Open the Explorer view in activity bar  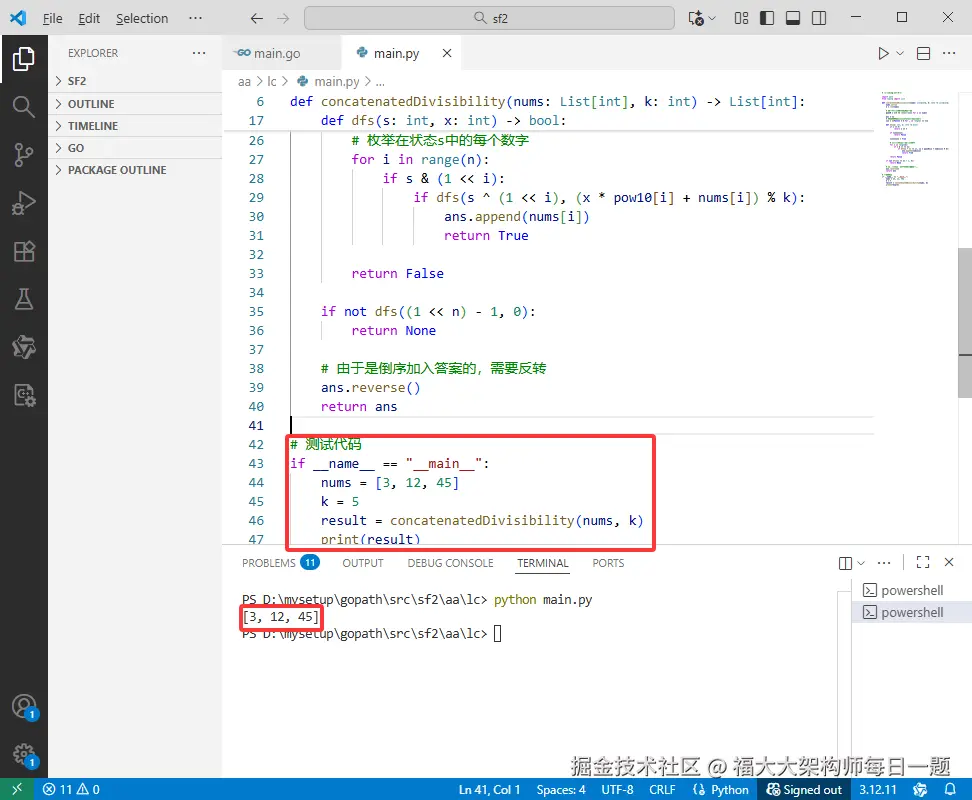coord(24,59)
